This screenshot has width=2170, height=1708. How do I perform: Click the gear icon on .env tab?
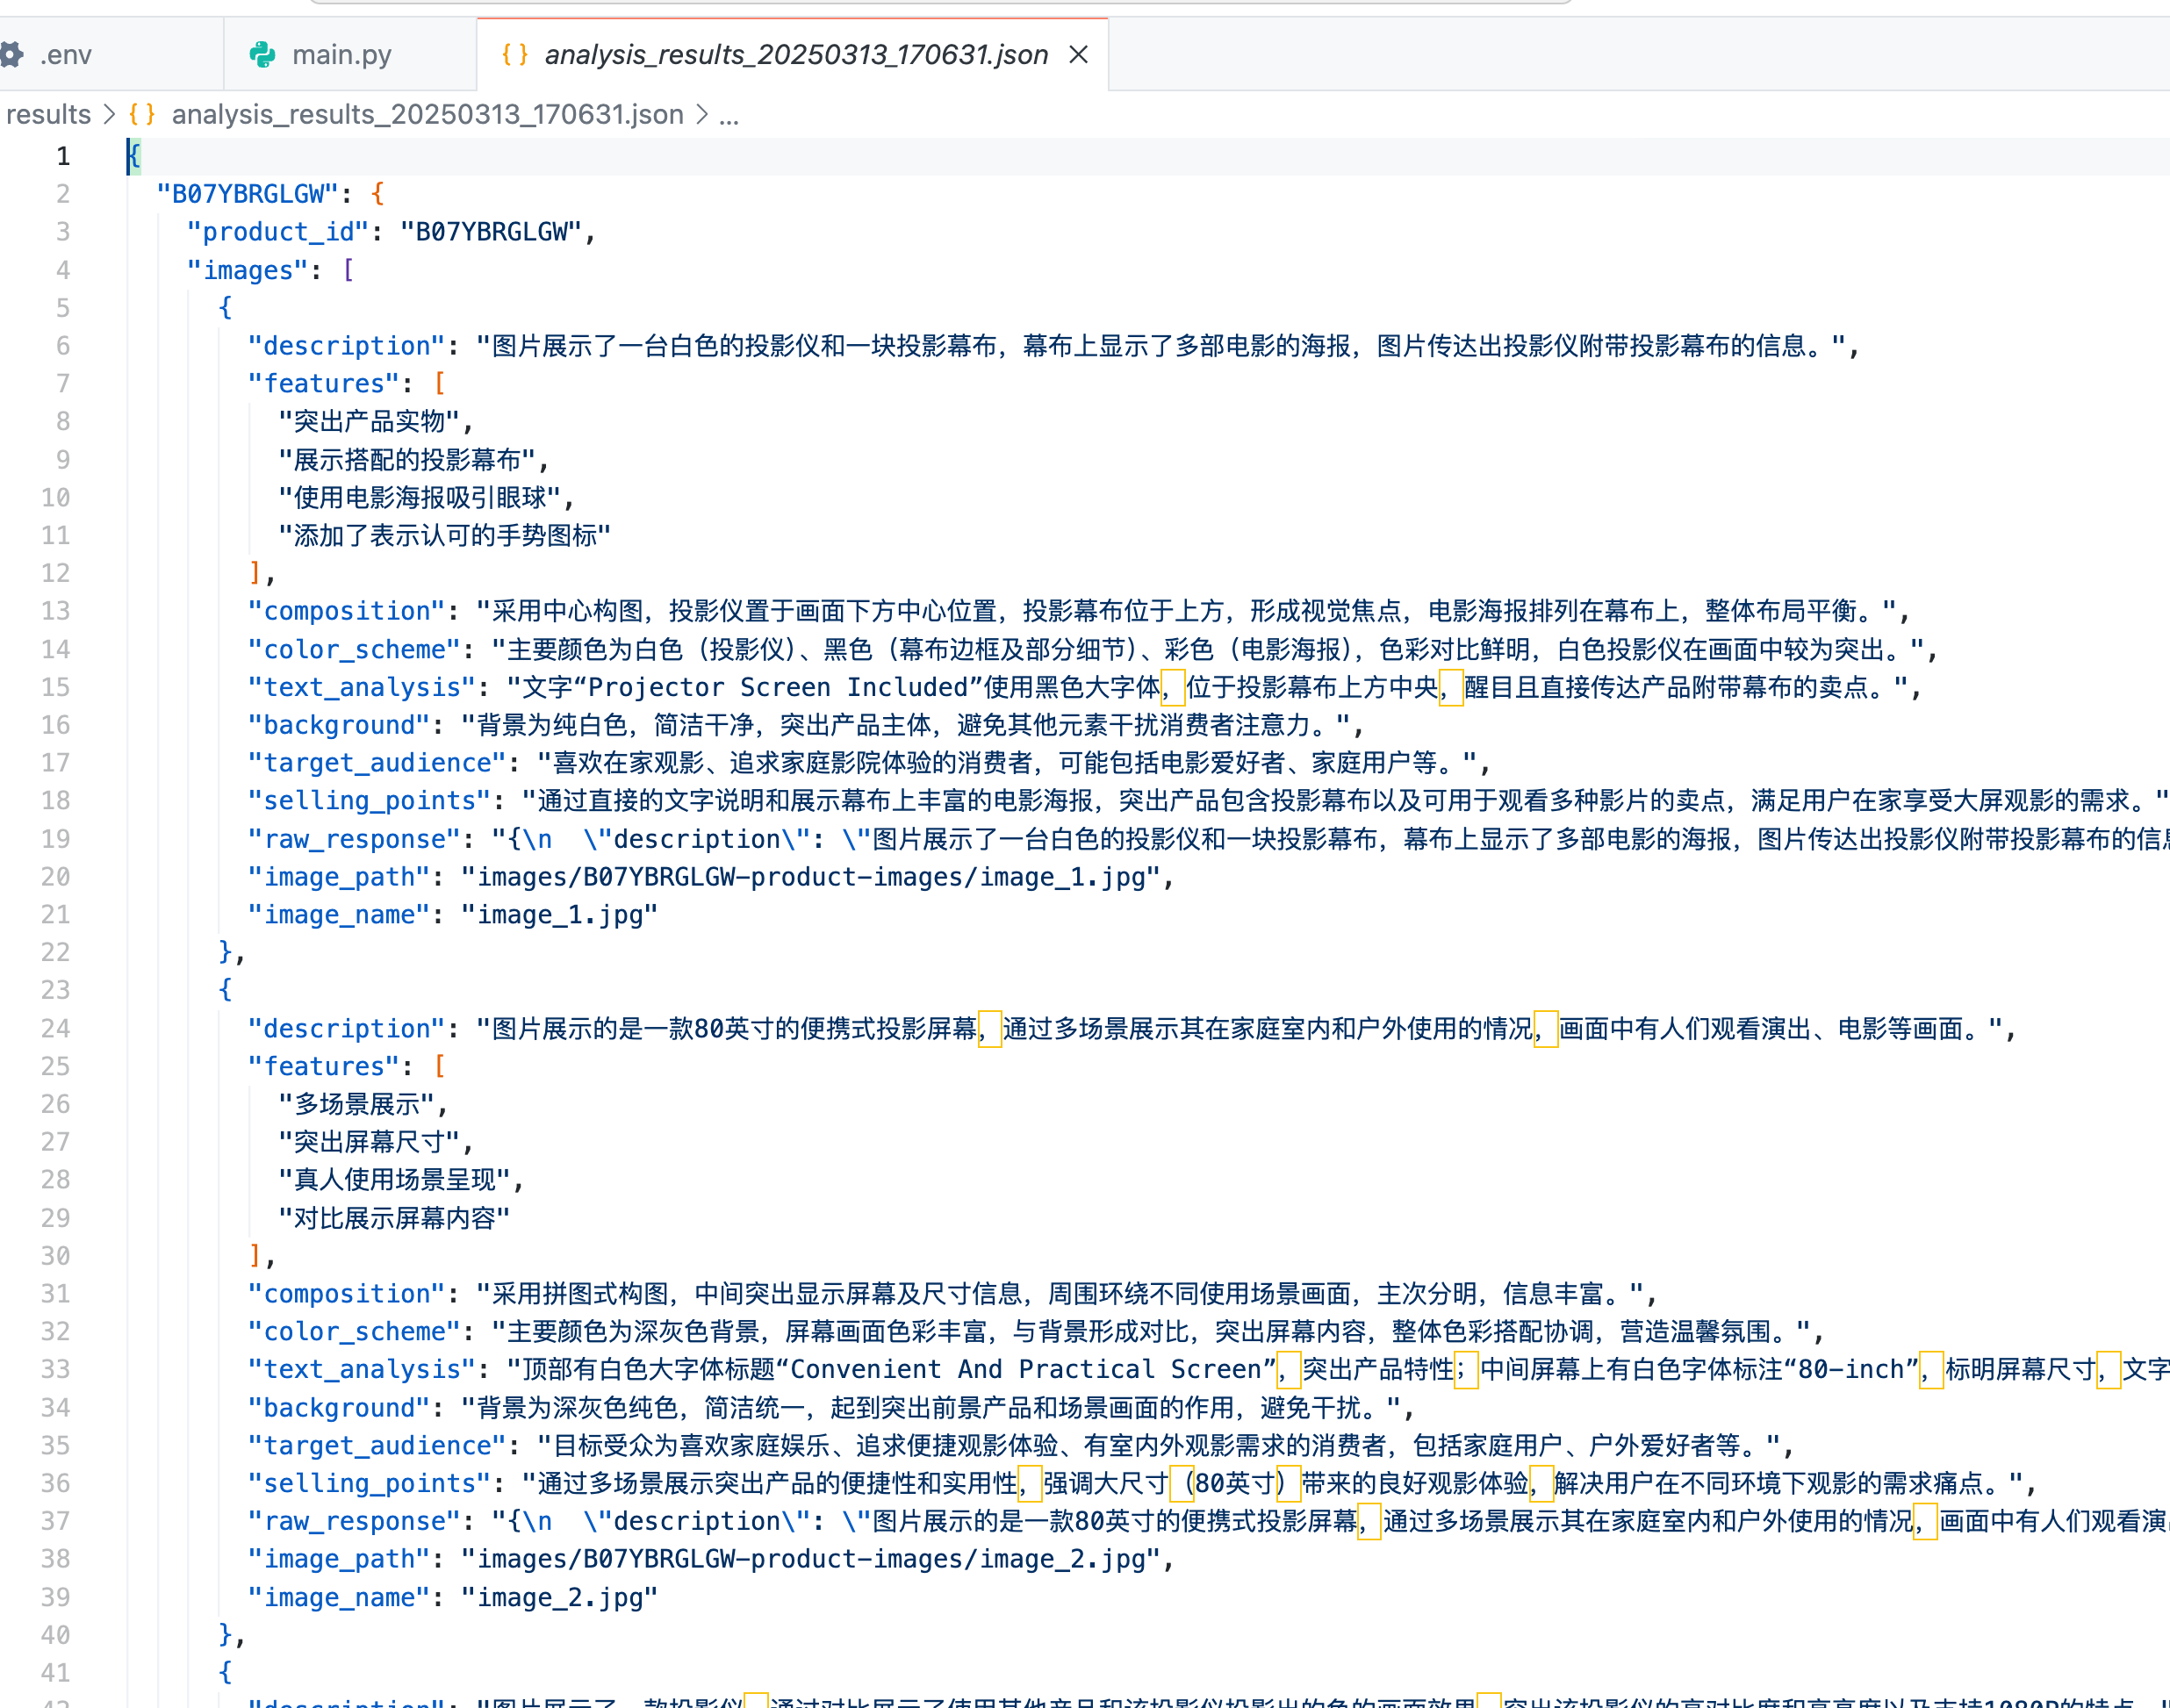[x=12, y=54]
